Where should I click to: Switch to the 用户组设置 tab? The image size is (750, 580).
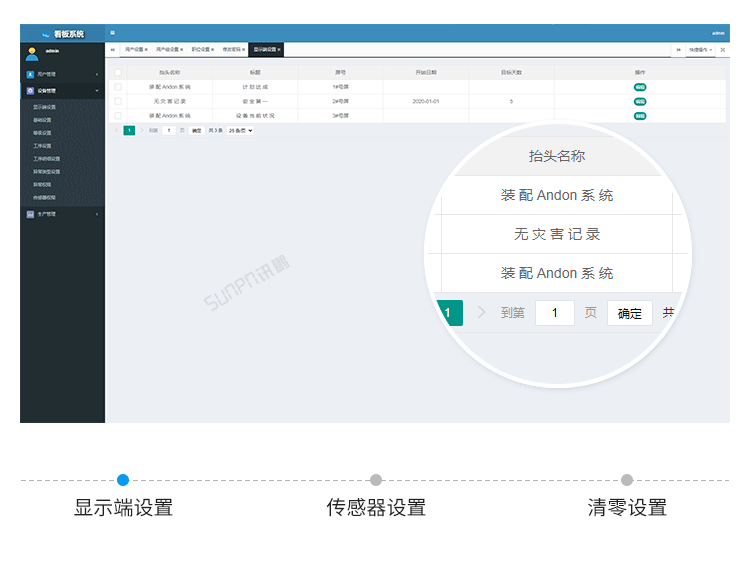click(x=167, y=50)
